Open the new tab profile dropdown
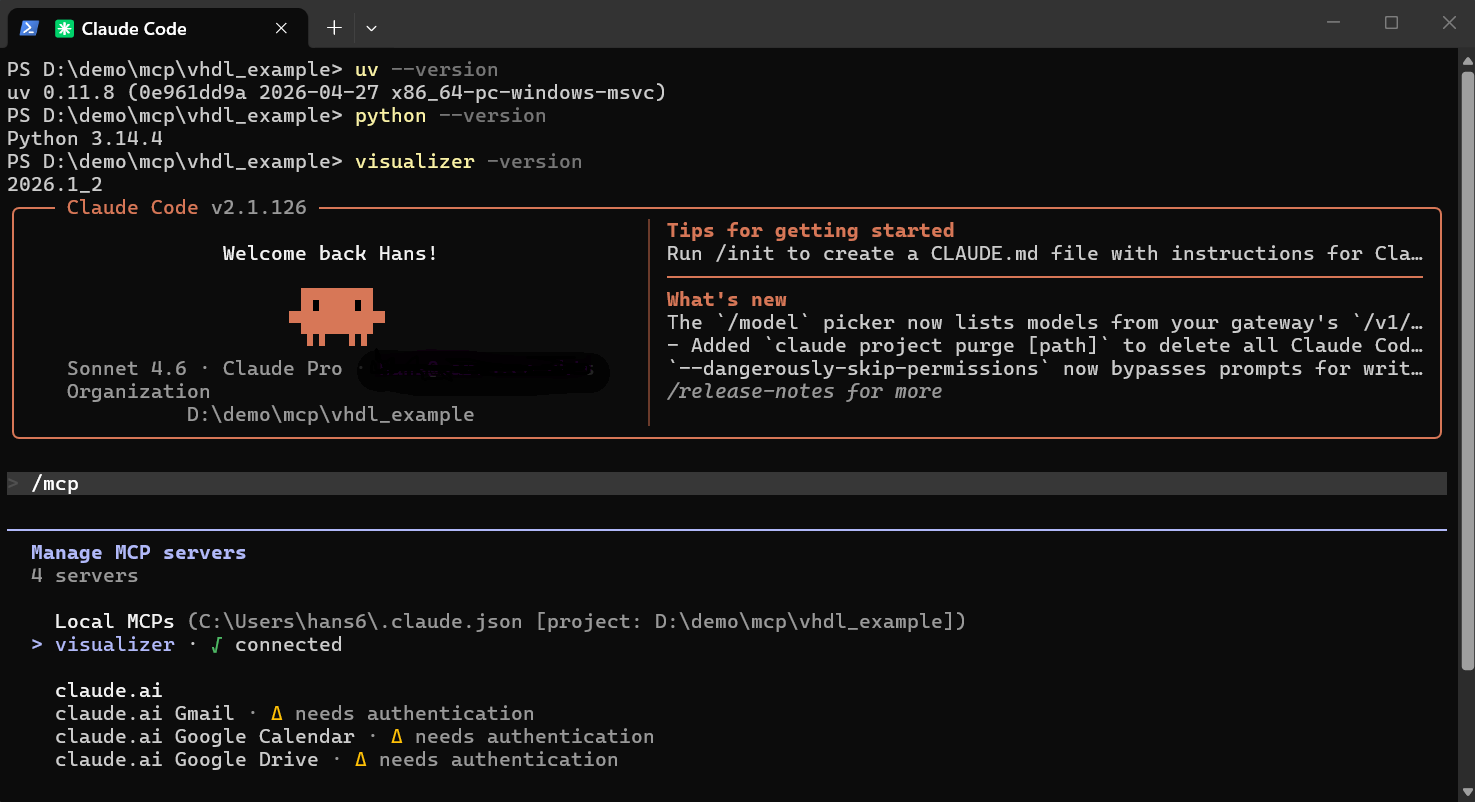The width and height of the screenshot is (1475, 802). (x=371, y=28)
